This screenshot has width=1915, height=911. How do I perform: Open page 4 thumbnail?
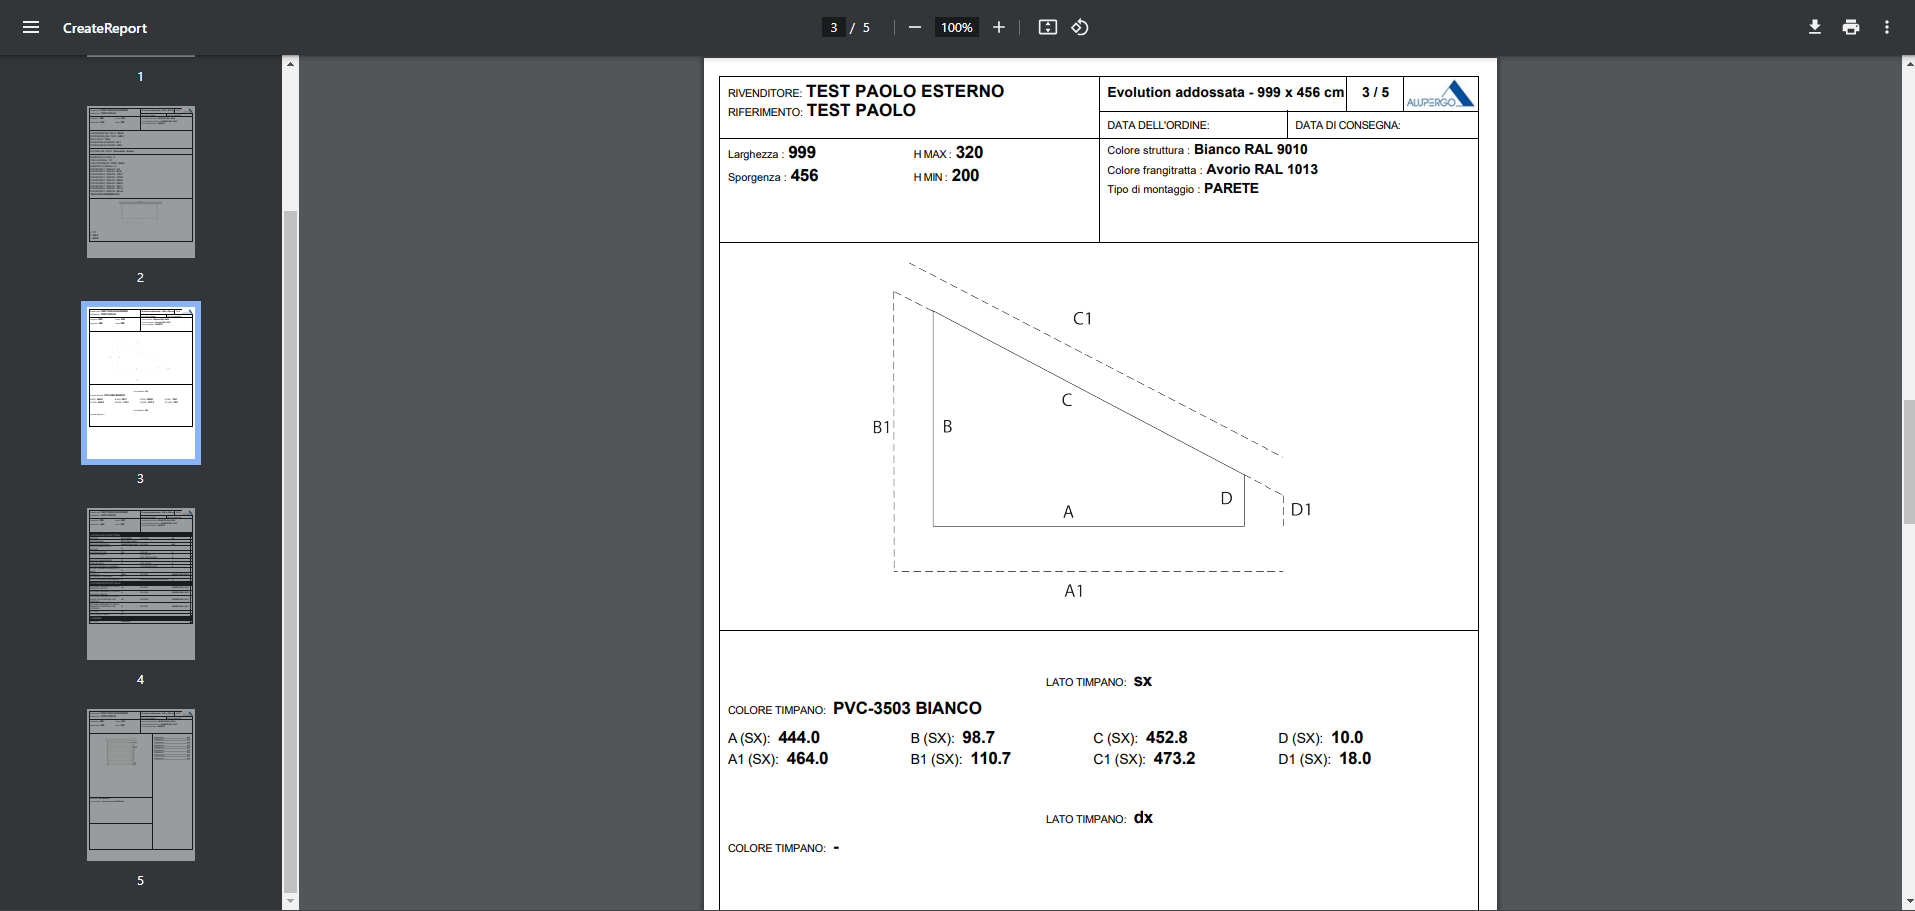[141, 584]
